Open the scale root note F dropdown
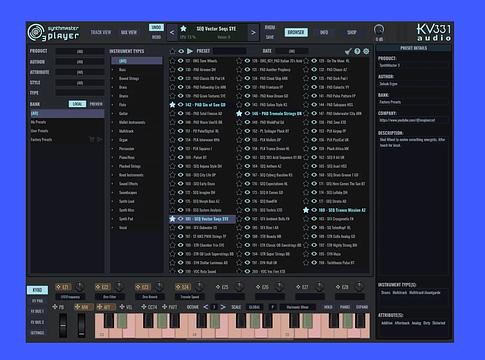Screen dimensions: 485x360 (x=272, y=307)
